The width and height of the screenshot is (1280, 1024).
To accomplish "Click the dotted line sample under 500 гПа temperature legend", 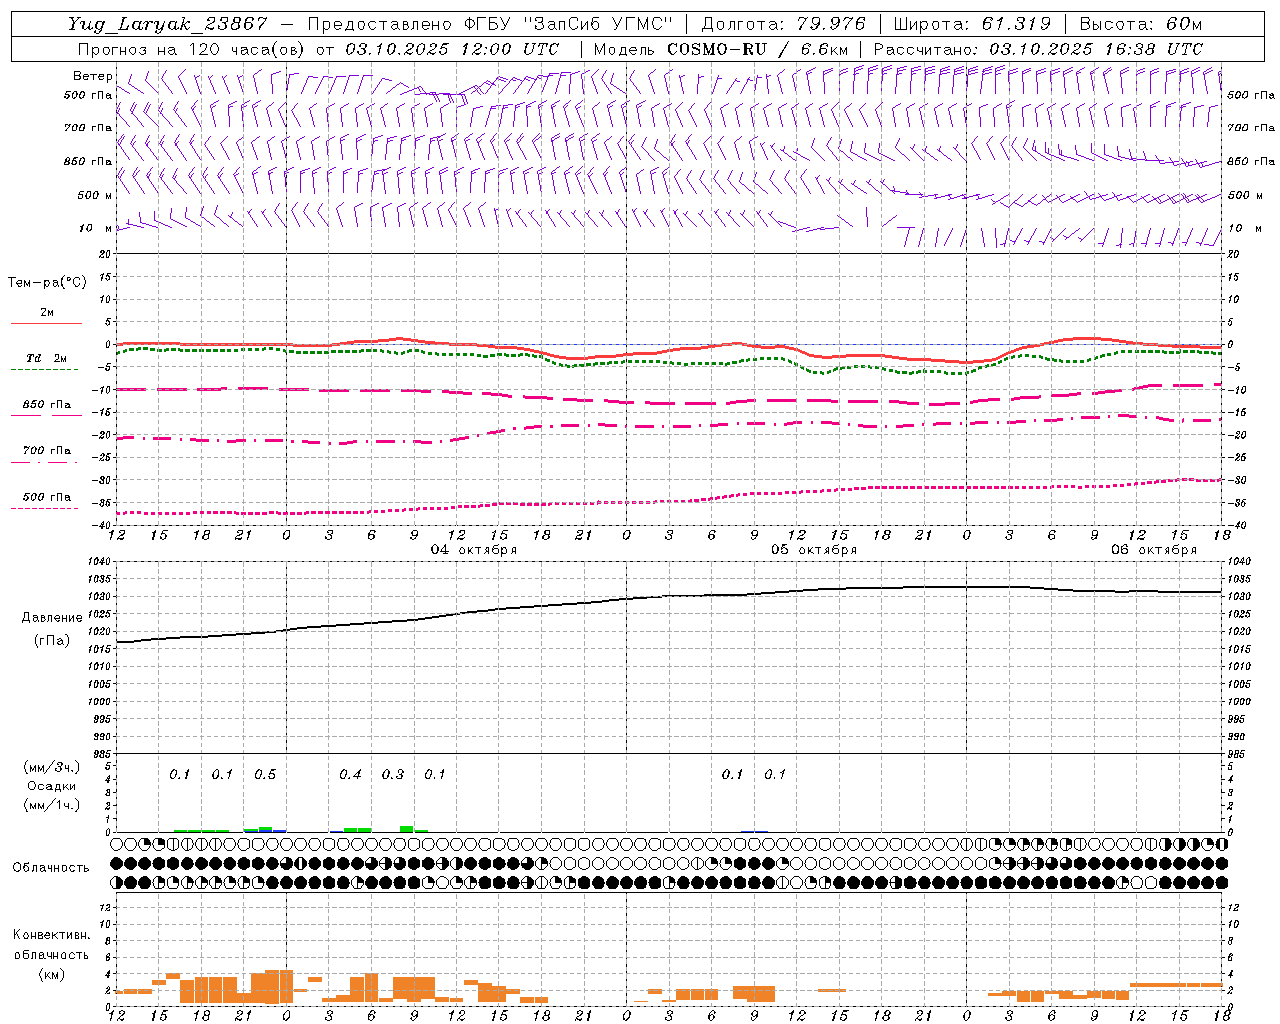I will click(45, 508).
